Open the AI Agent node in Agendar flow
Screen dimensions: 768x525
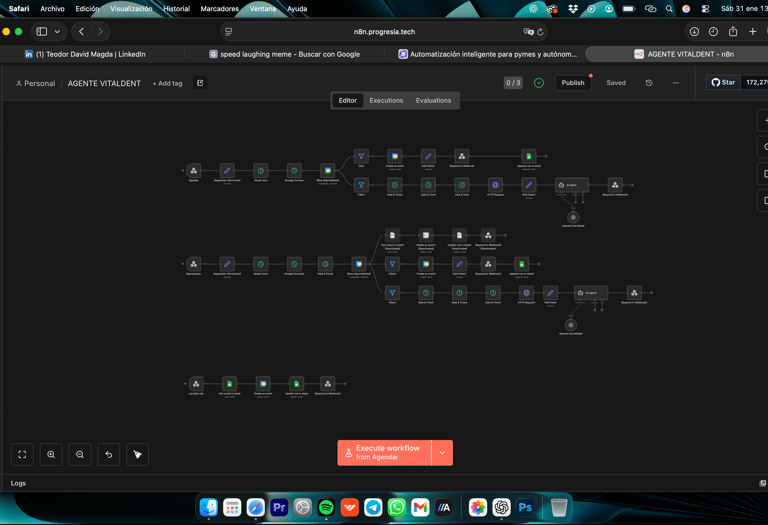(572, 185)
